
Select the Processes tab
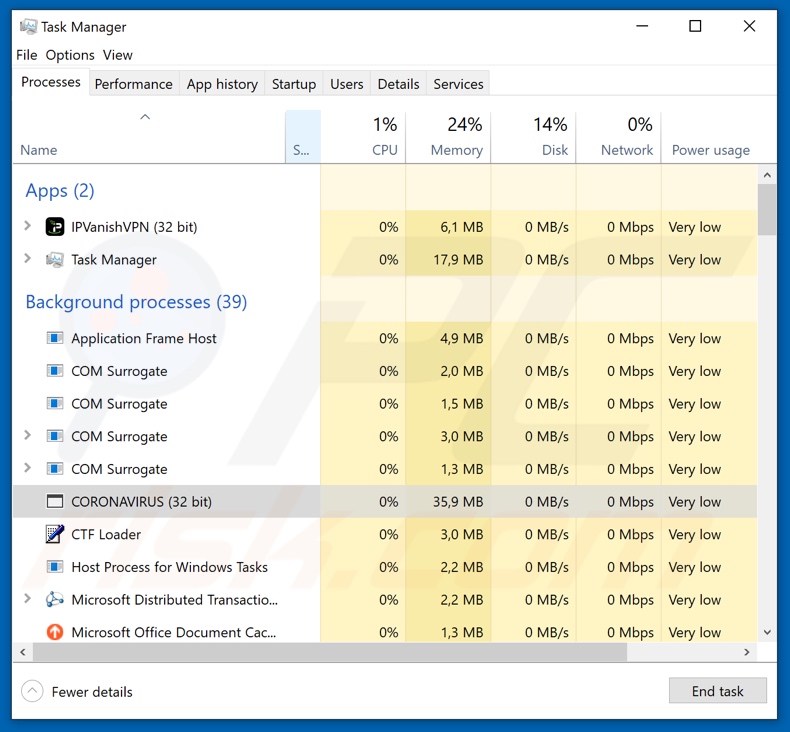point(51,82)
